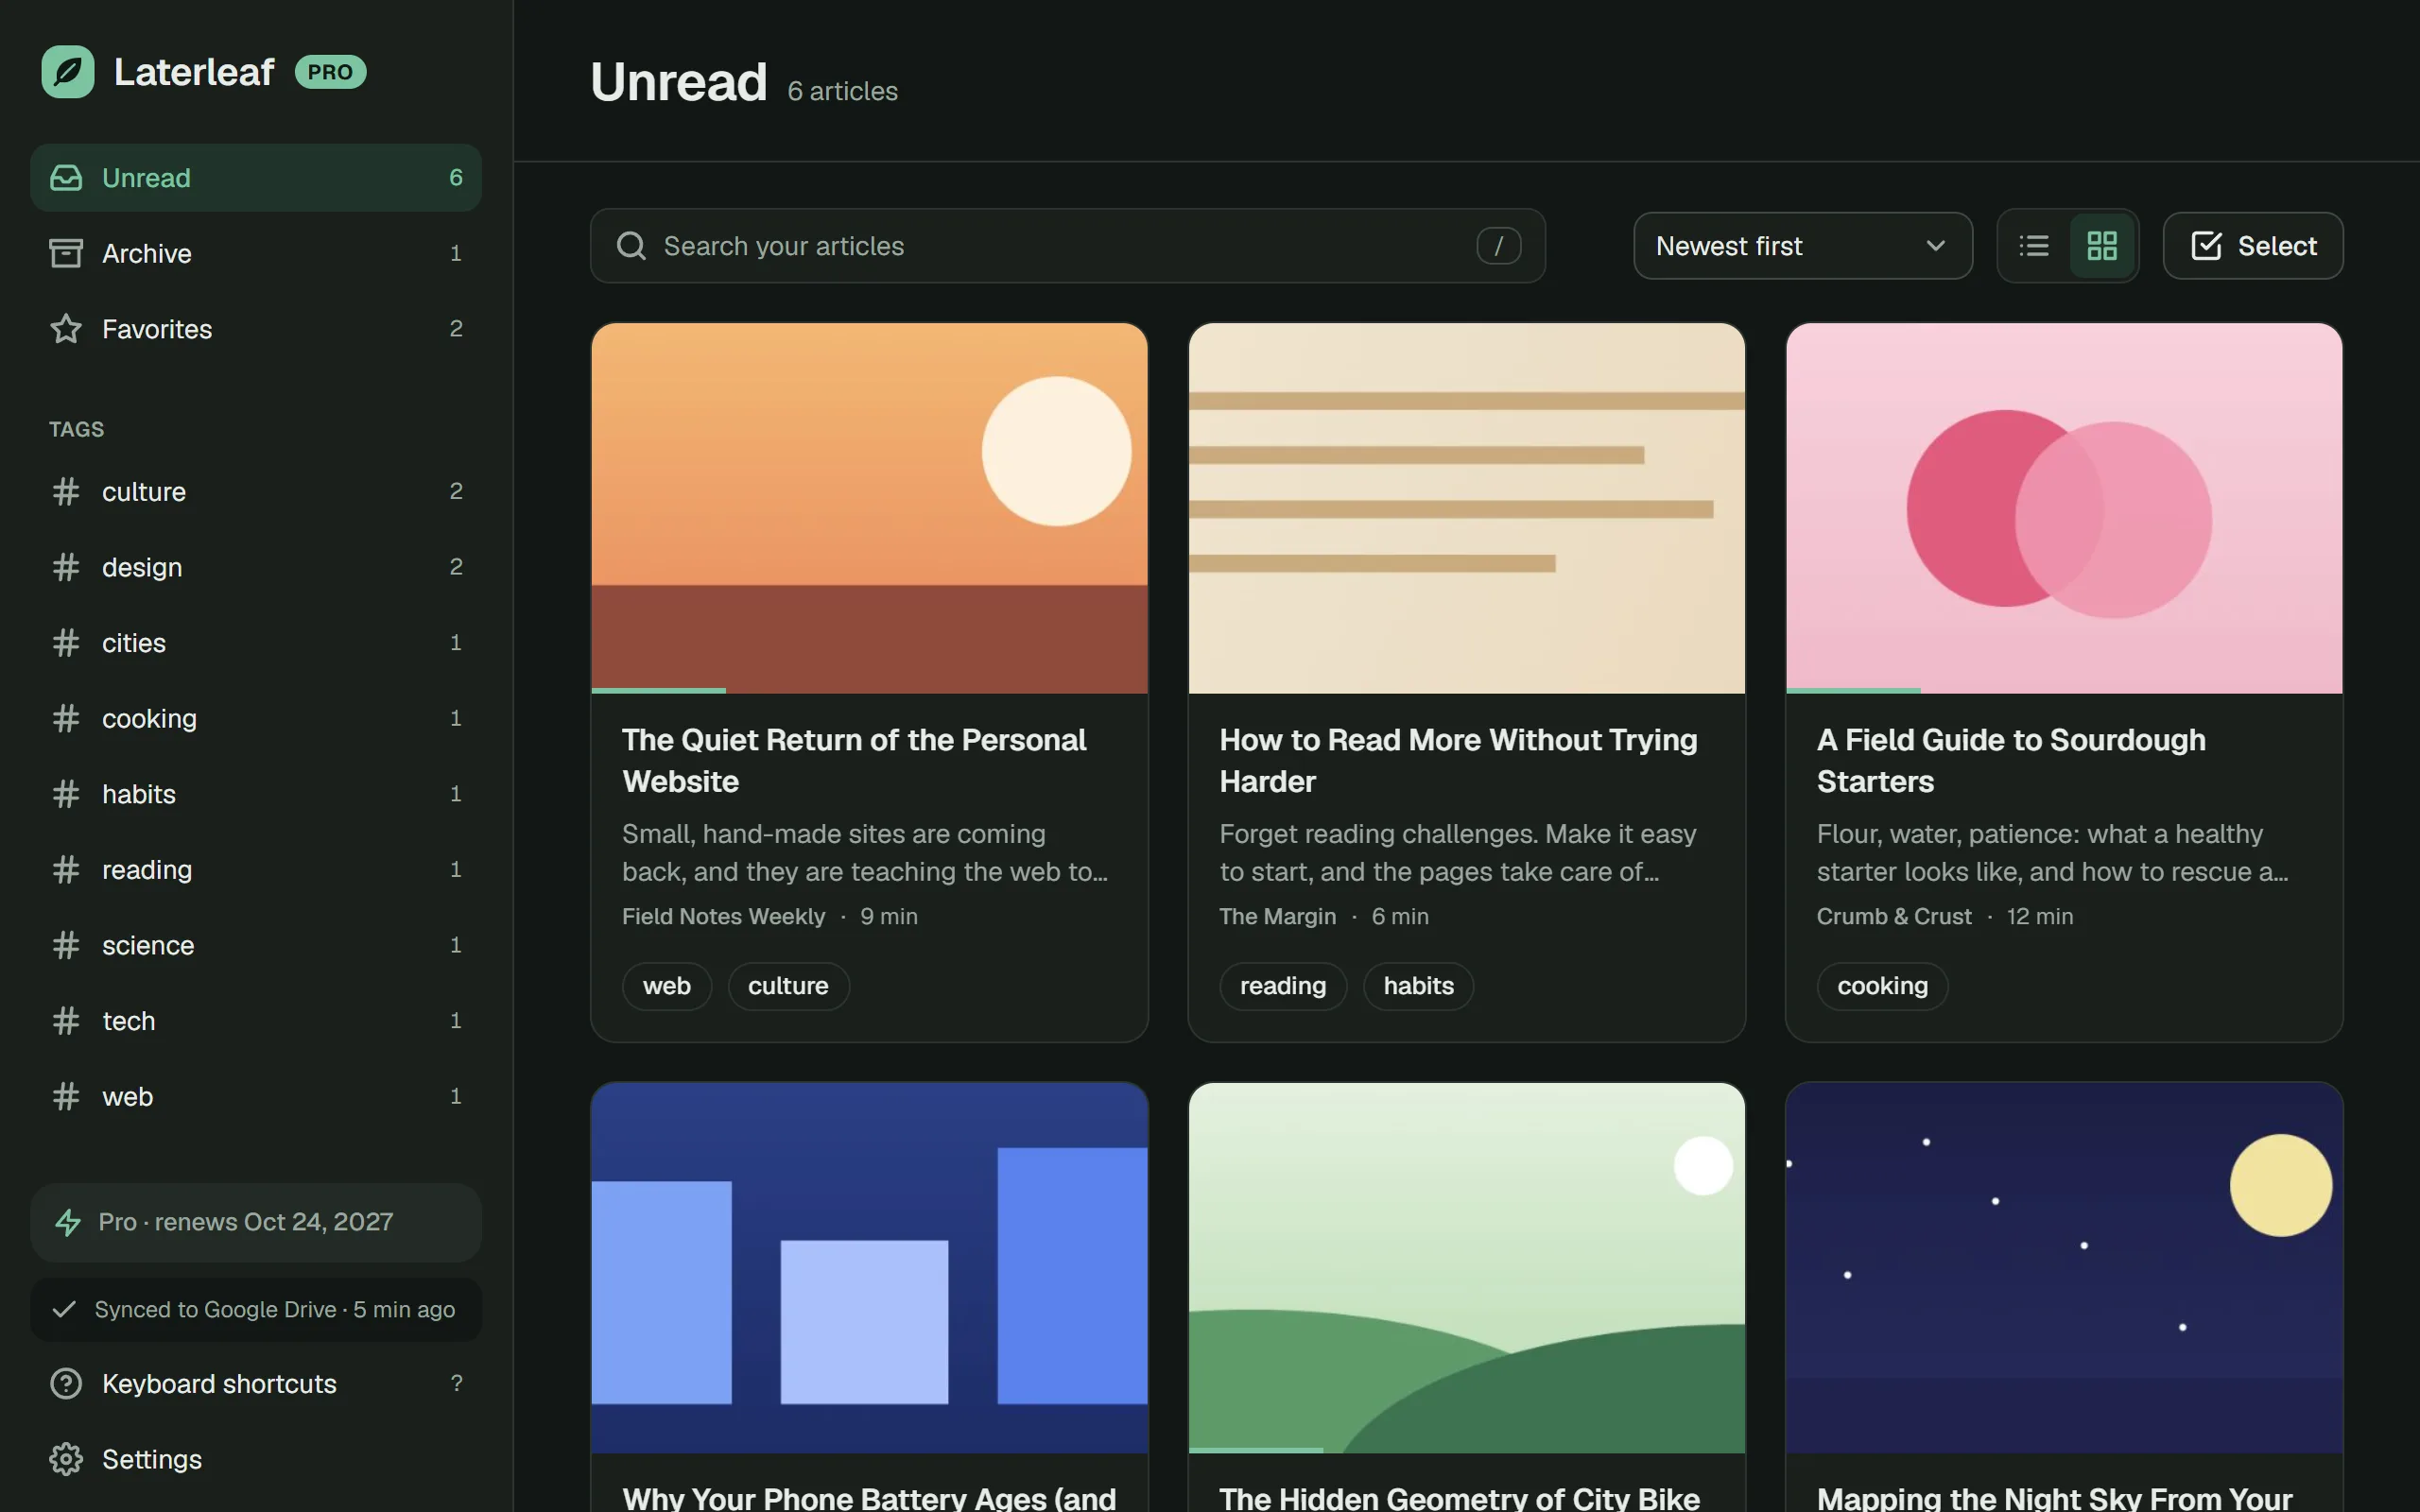Switch to grid view
The width and height of the screenshot is (2420, 1512).
tap(2102, 246)
